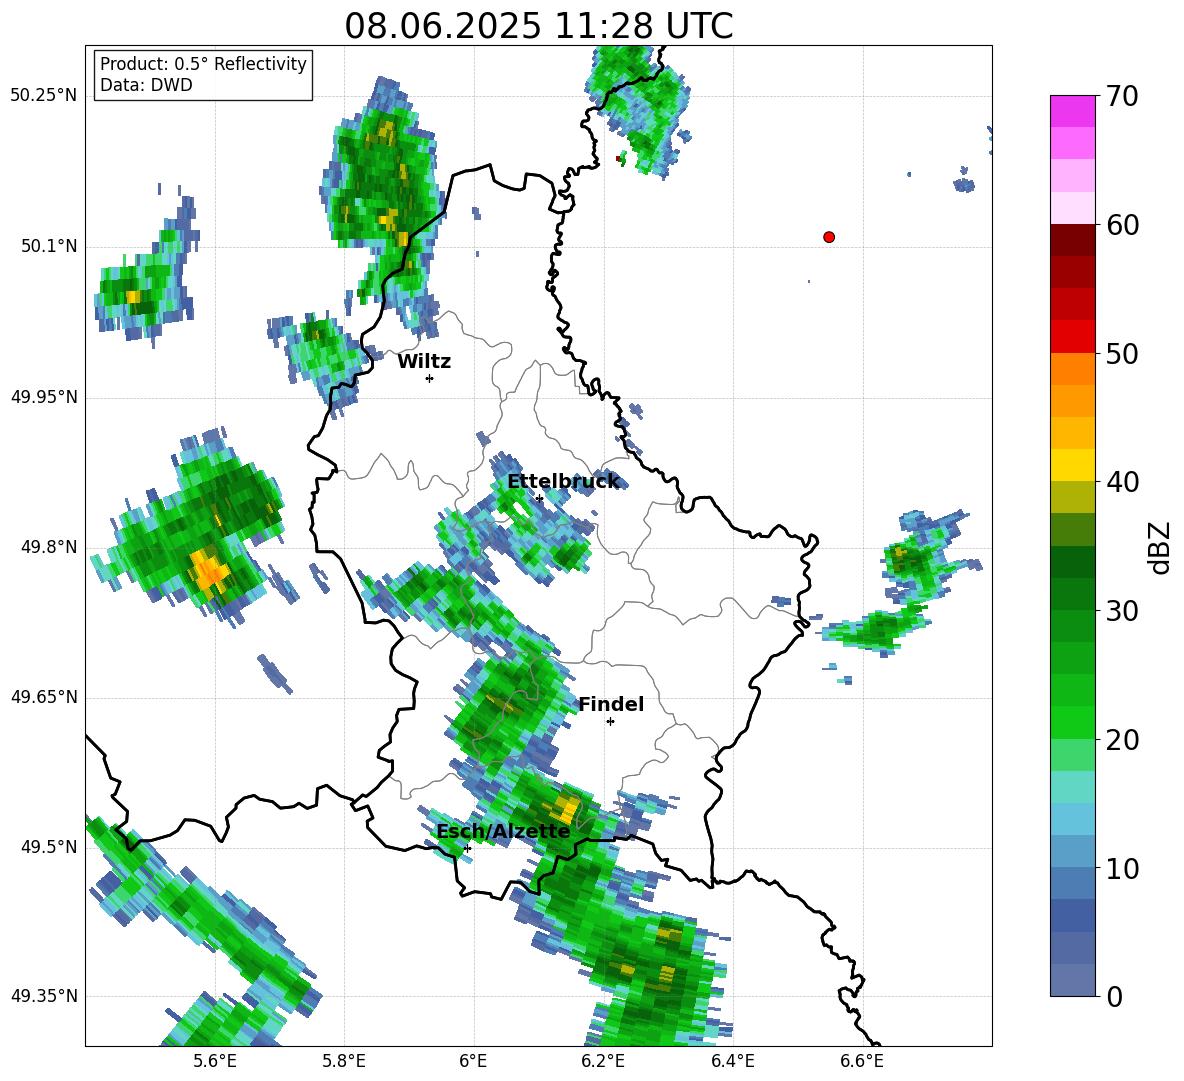Click the 'Product: 0.5° Reflectivity' text

(203, 64)
